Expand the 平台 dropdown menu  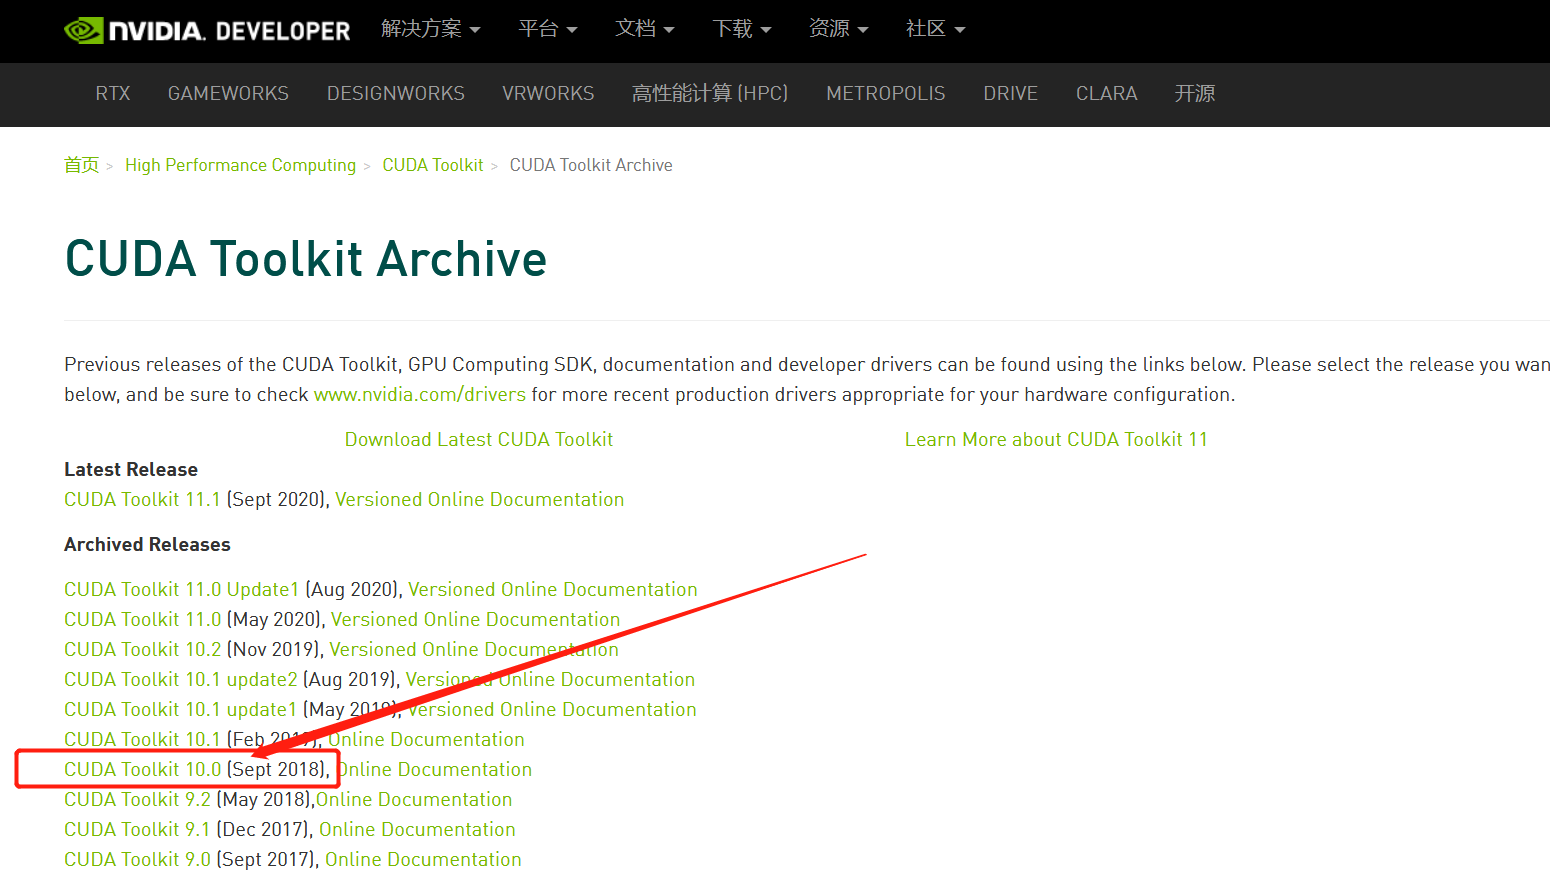point(548,29)
